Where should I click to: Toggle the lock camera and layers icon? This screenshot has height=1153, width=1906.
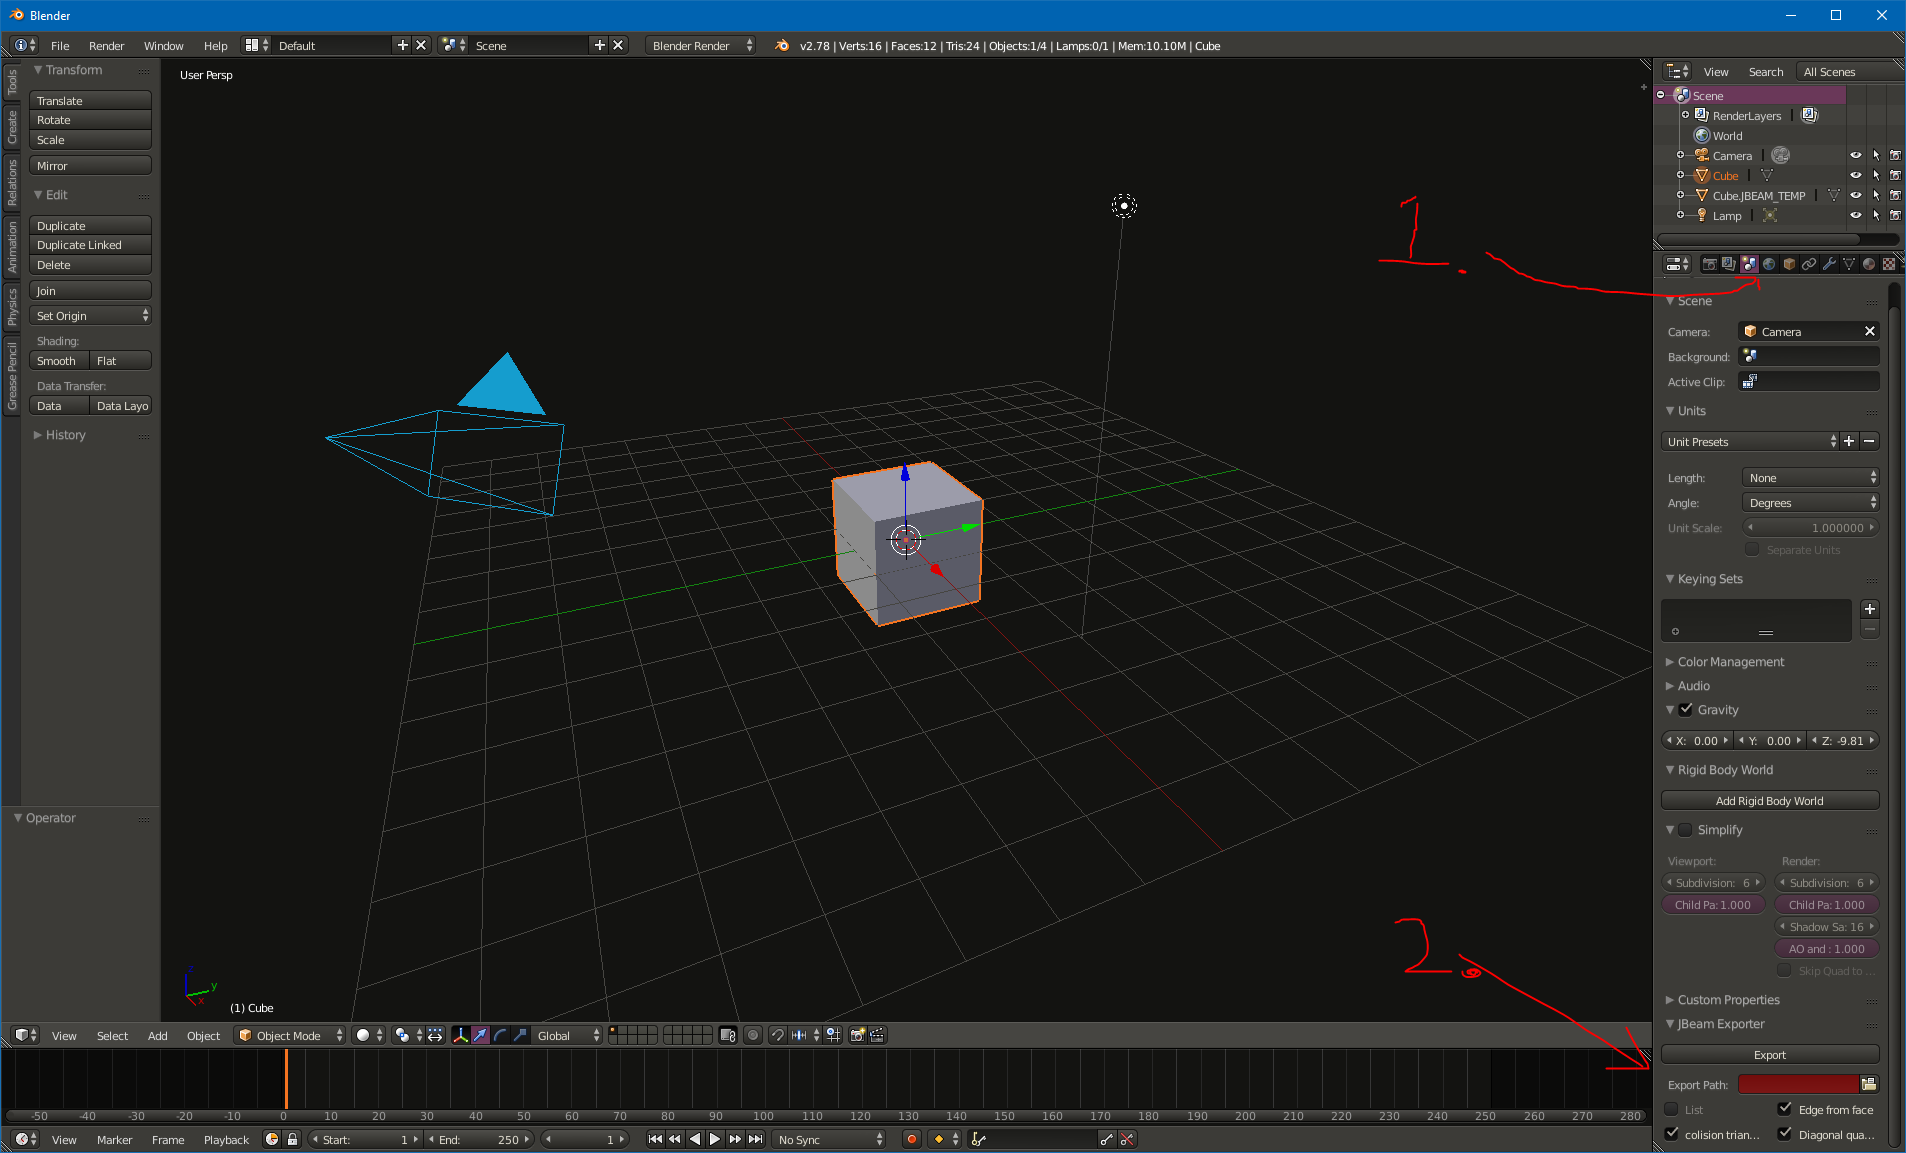click(x=728, y=1035)
